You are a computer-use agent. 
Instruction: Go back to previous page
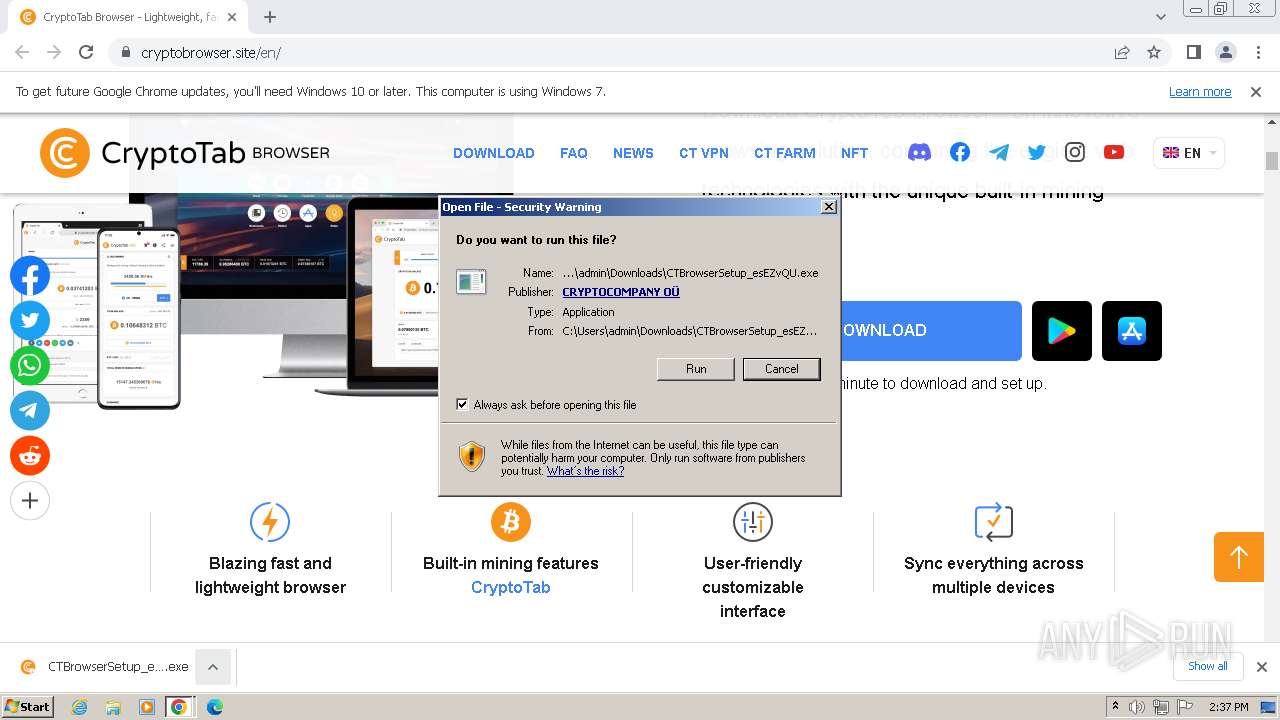coord(22,52)
